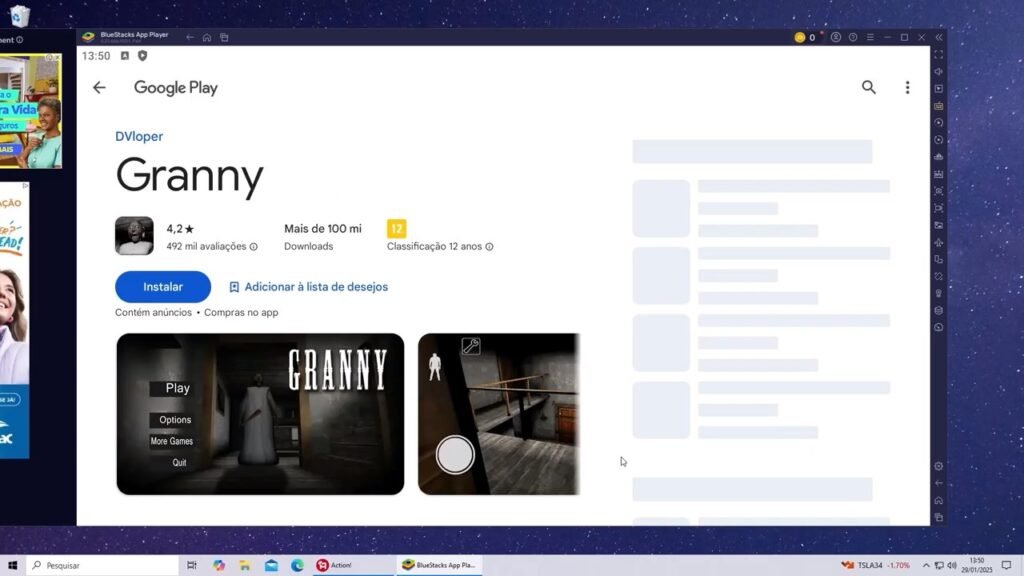Open the Windows notification center
Image resolution: width=1024 pixels, height=576 pixels.
(x=1006, y=565)
